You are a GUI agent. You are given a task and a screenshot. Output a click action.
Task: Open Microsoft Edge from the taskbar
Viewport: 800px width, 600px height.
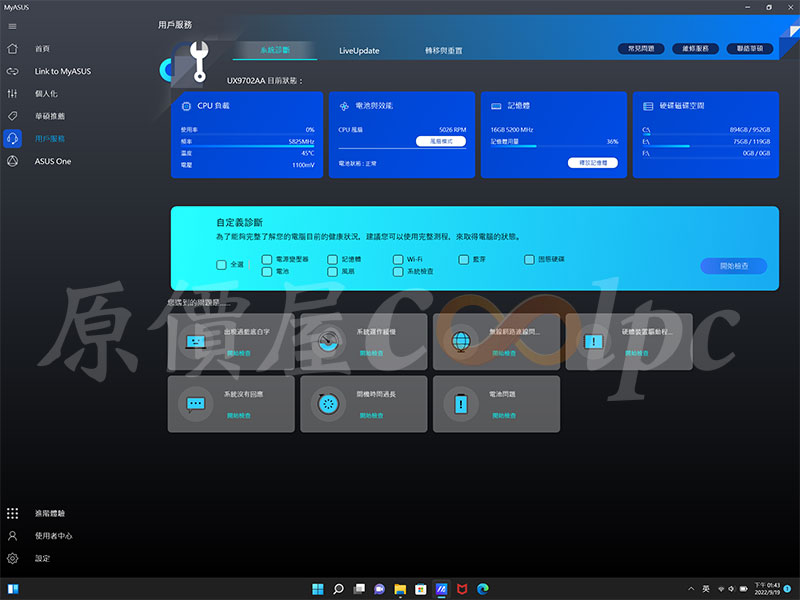483,589
